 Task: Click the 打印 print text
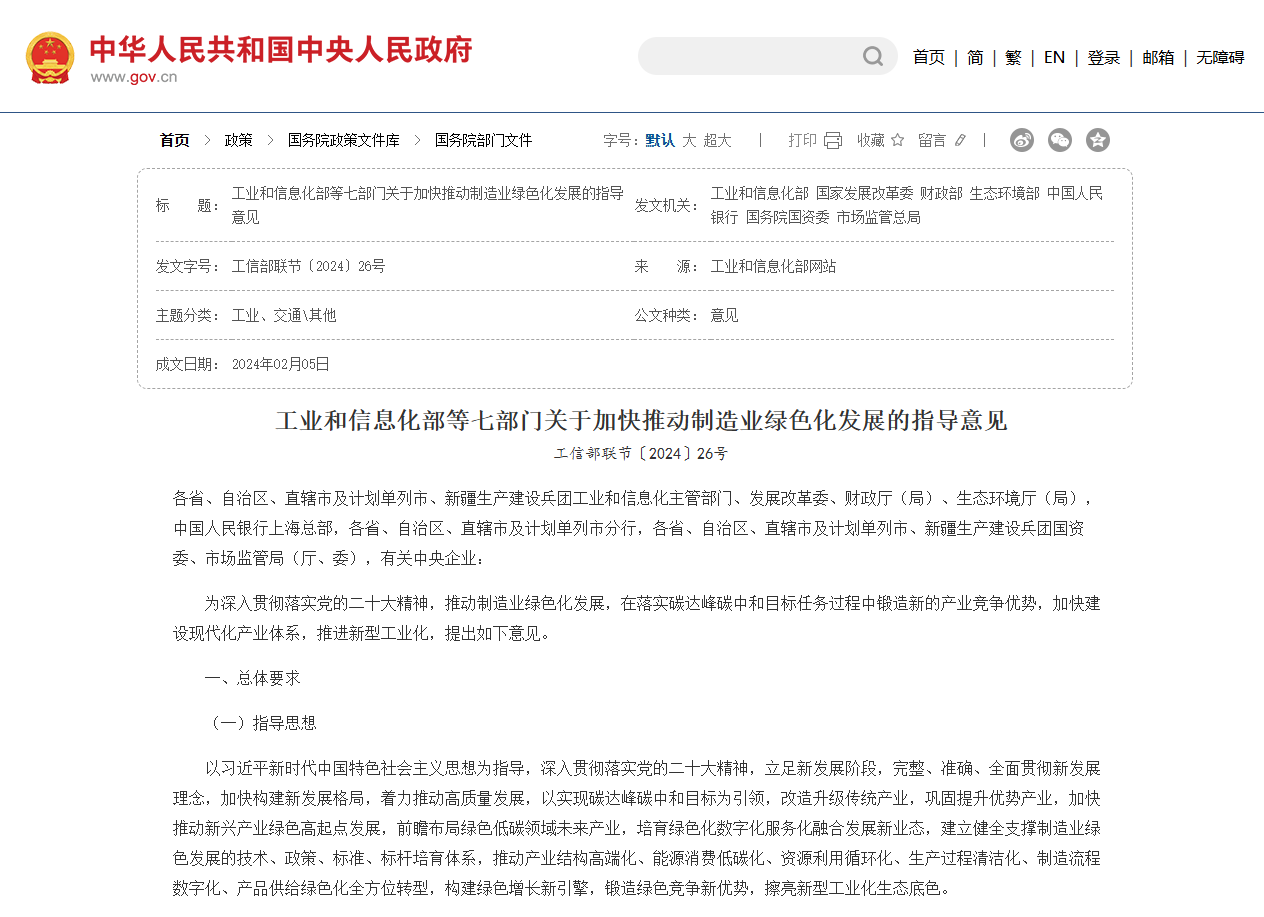803,140
